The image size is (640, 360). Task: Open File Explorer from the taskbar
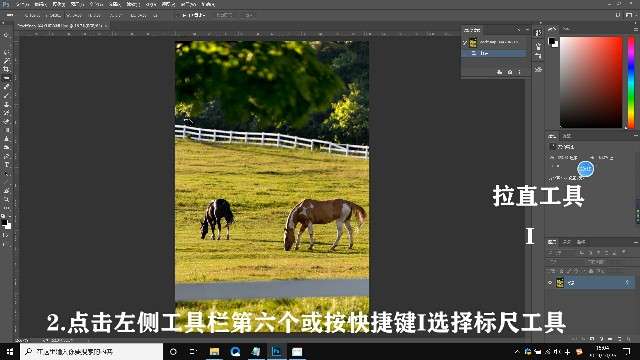(214, 351)
